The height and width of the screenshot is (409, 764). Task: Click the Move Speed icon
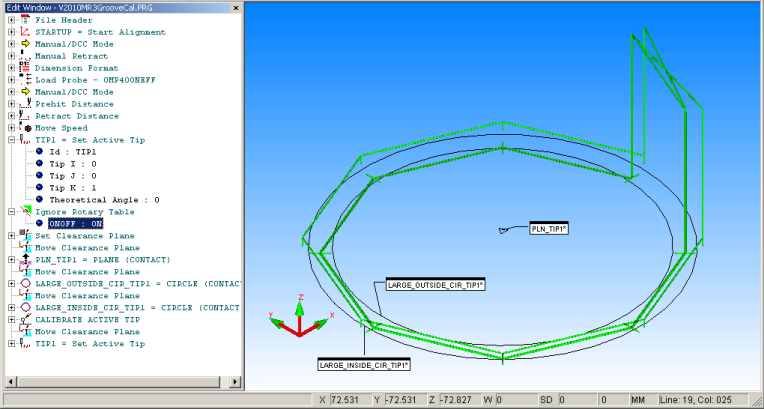tap(25, 128)
